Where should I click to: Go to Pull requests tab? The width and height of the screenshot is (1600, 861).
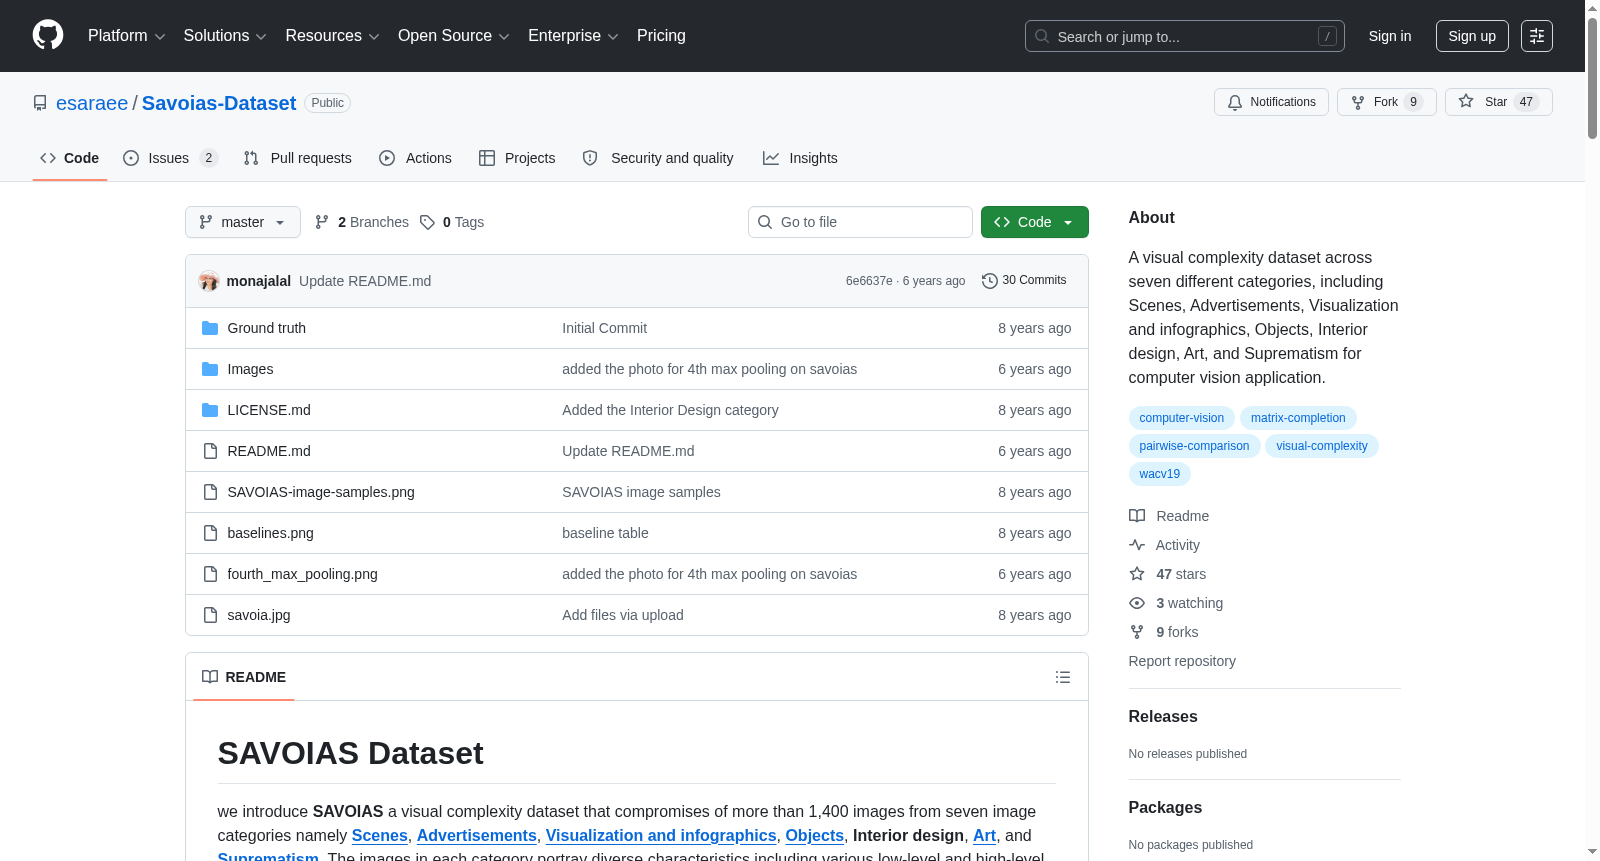298,158
